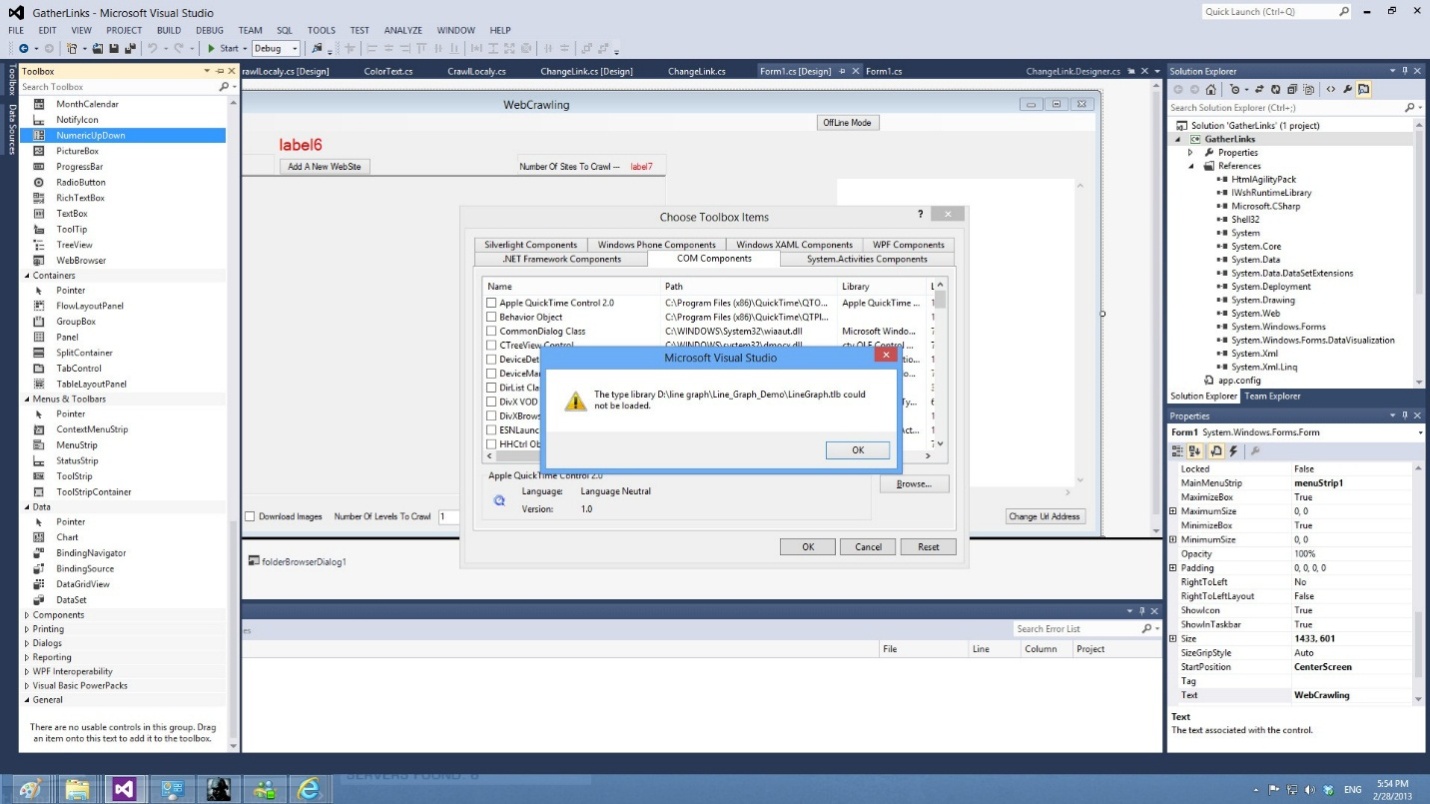Click the Save All toolbar icon
Image resolution: width=1430 pixels, height=804 pixels.
pos(130,48)
